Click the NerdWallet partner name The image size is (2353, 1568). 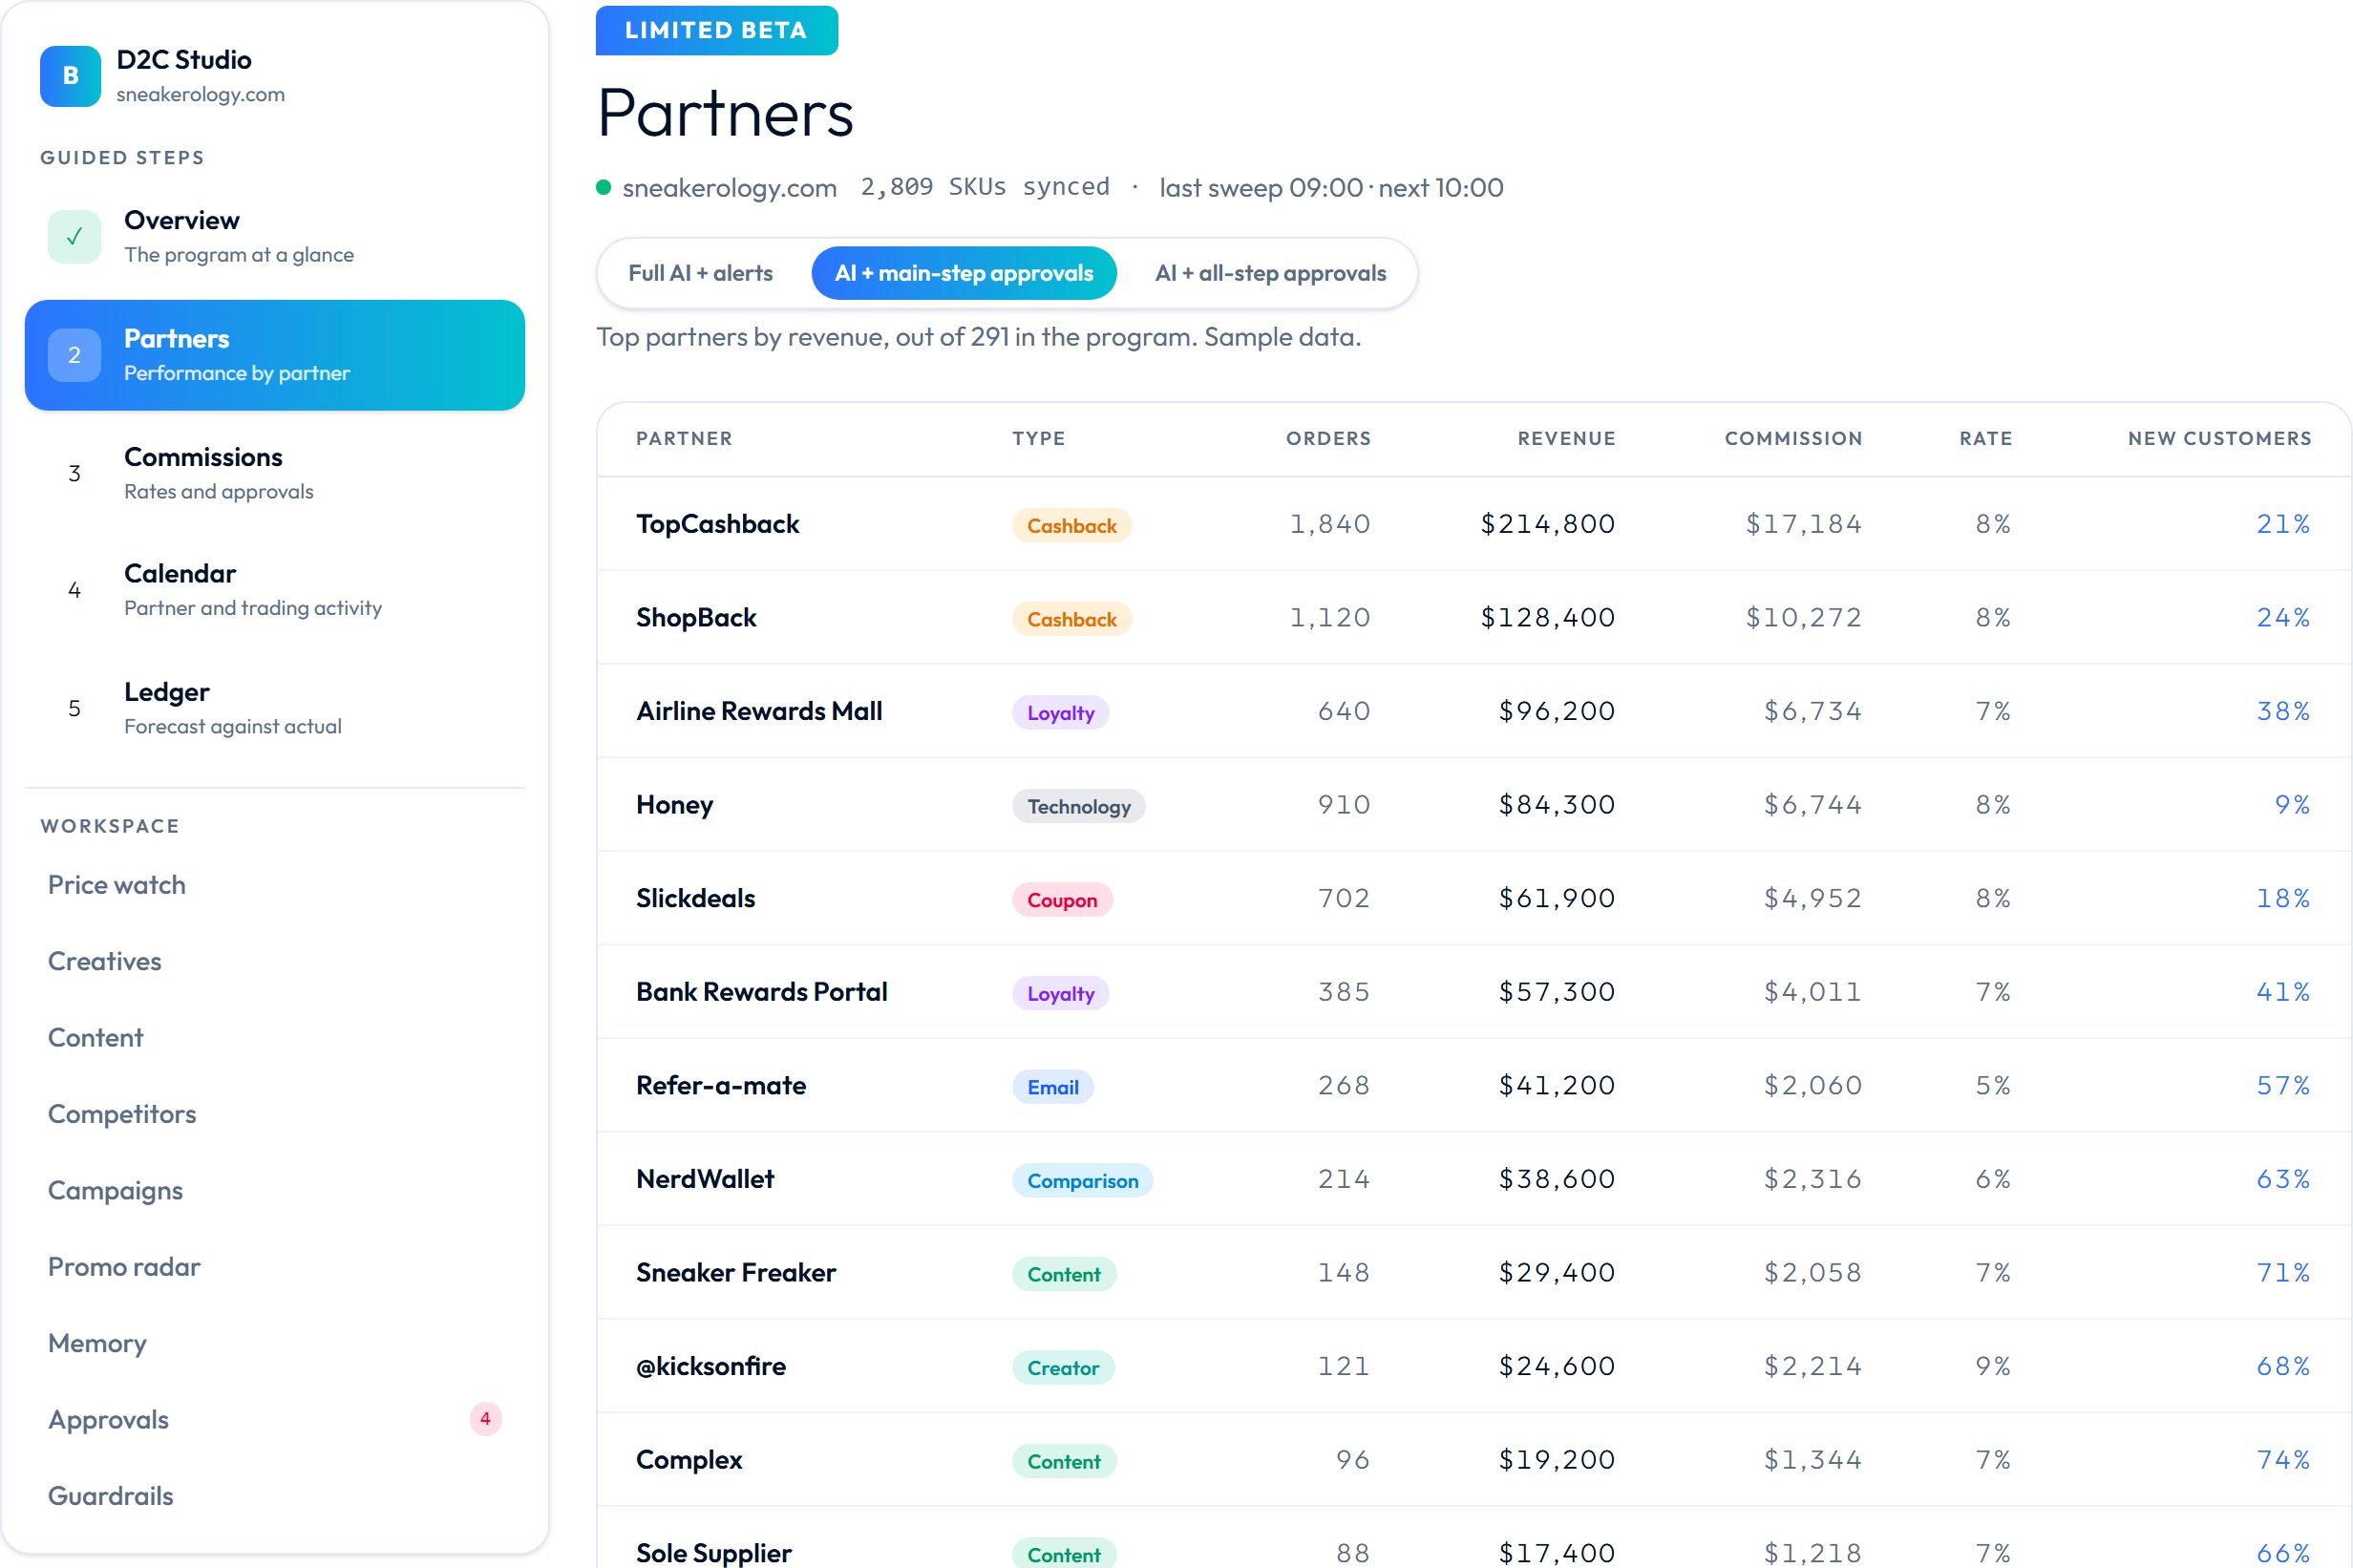tap(705, 1179)
